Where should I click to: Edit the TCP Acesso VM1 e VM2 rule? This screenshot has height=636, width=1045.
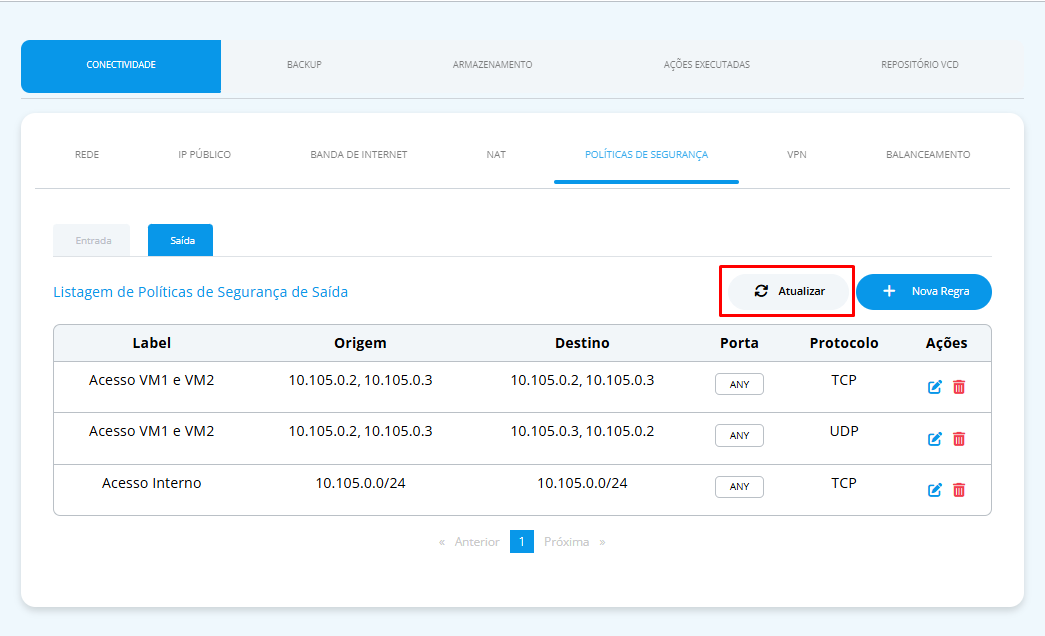coord(934,387)
